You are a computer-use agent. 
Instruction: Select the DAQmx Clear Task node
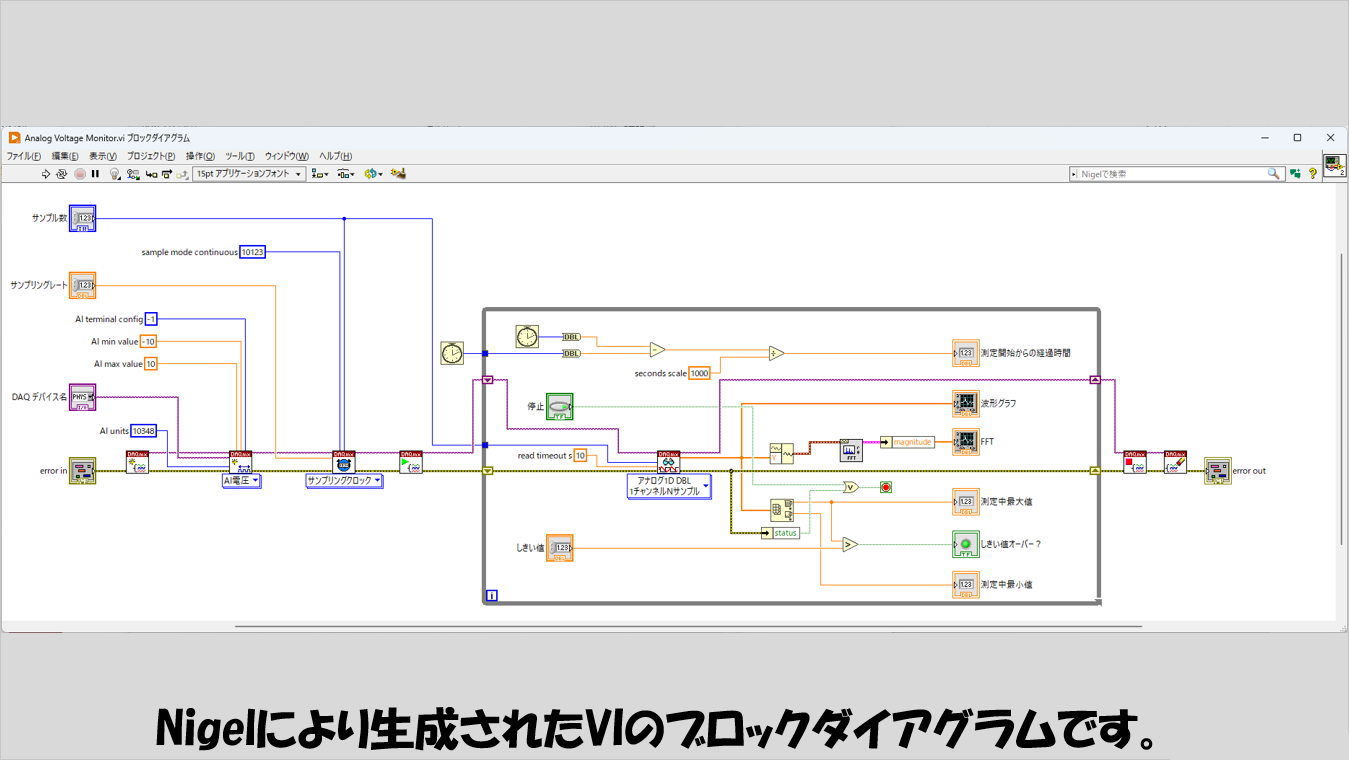tap(1175, 461)
